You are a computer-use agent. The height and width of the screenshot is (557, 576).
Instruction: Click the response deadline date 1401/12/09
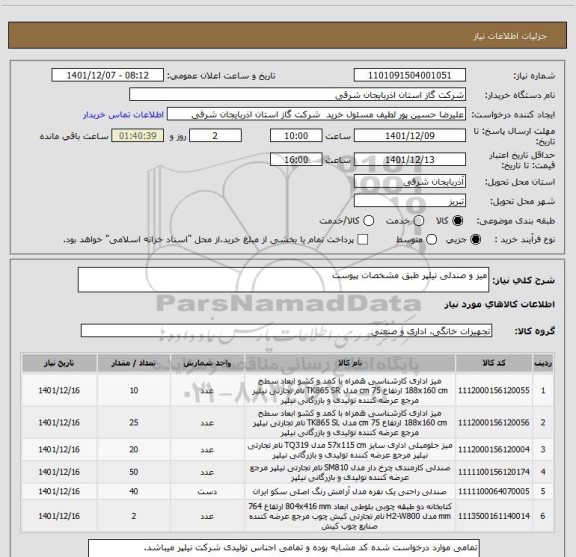tap(410, 136)
